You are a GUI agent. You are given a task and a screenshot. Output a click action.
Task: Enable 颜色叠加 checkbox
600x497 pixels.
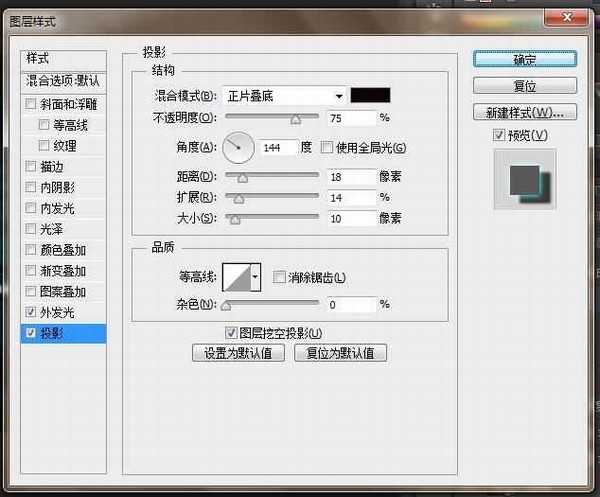tap(31, 249)
